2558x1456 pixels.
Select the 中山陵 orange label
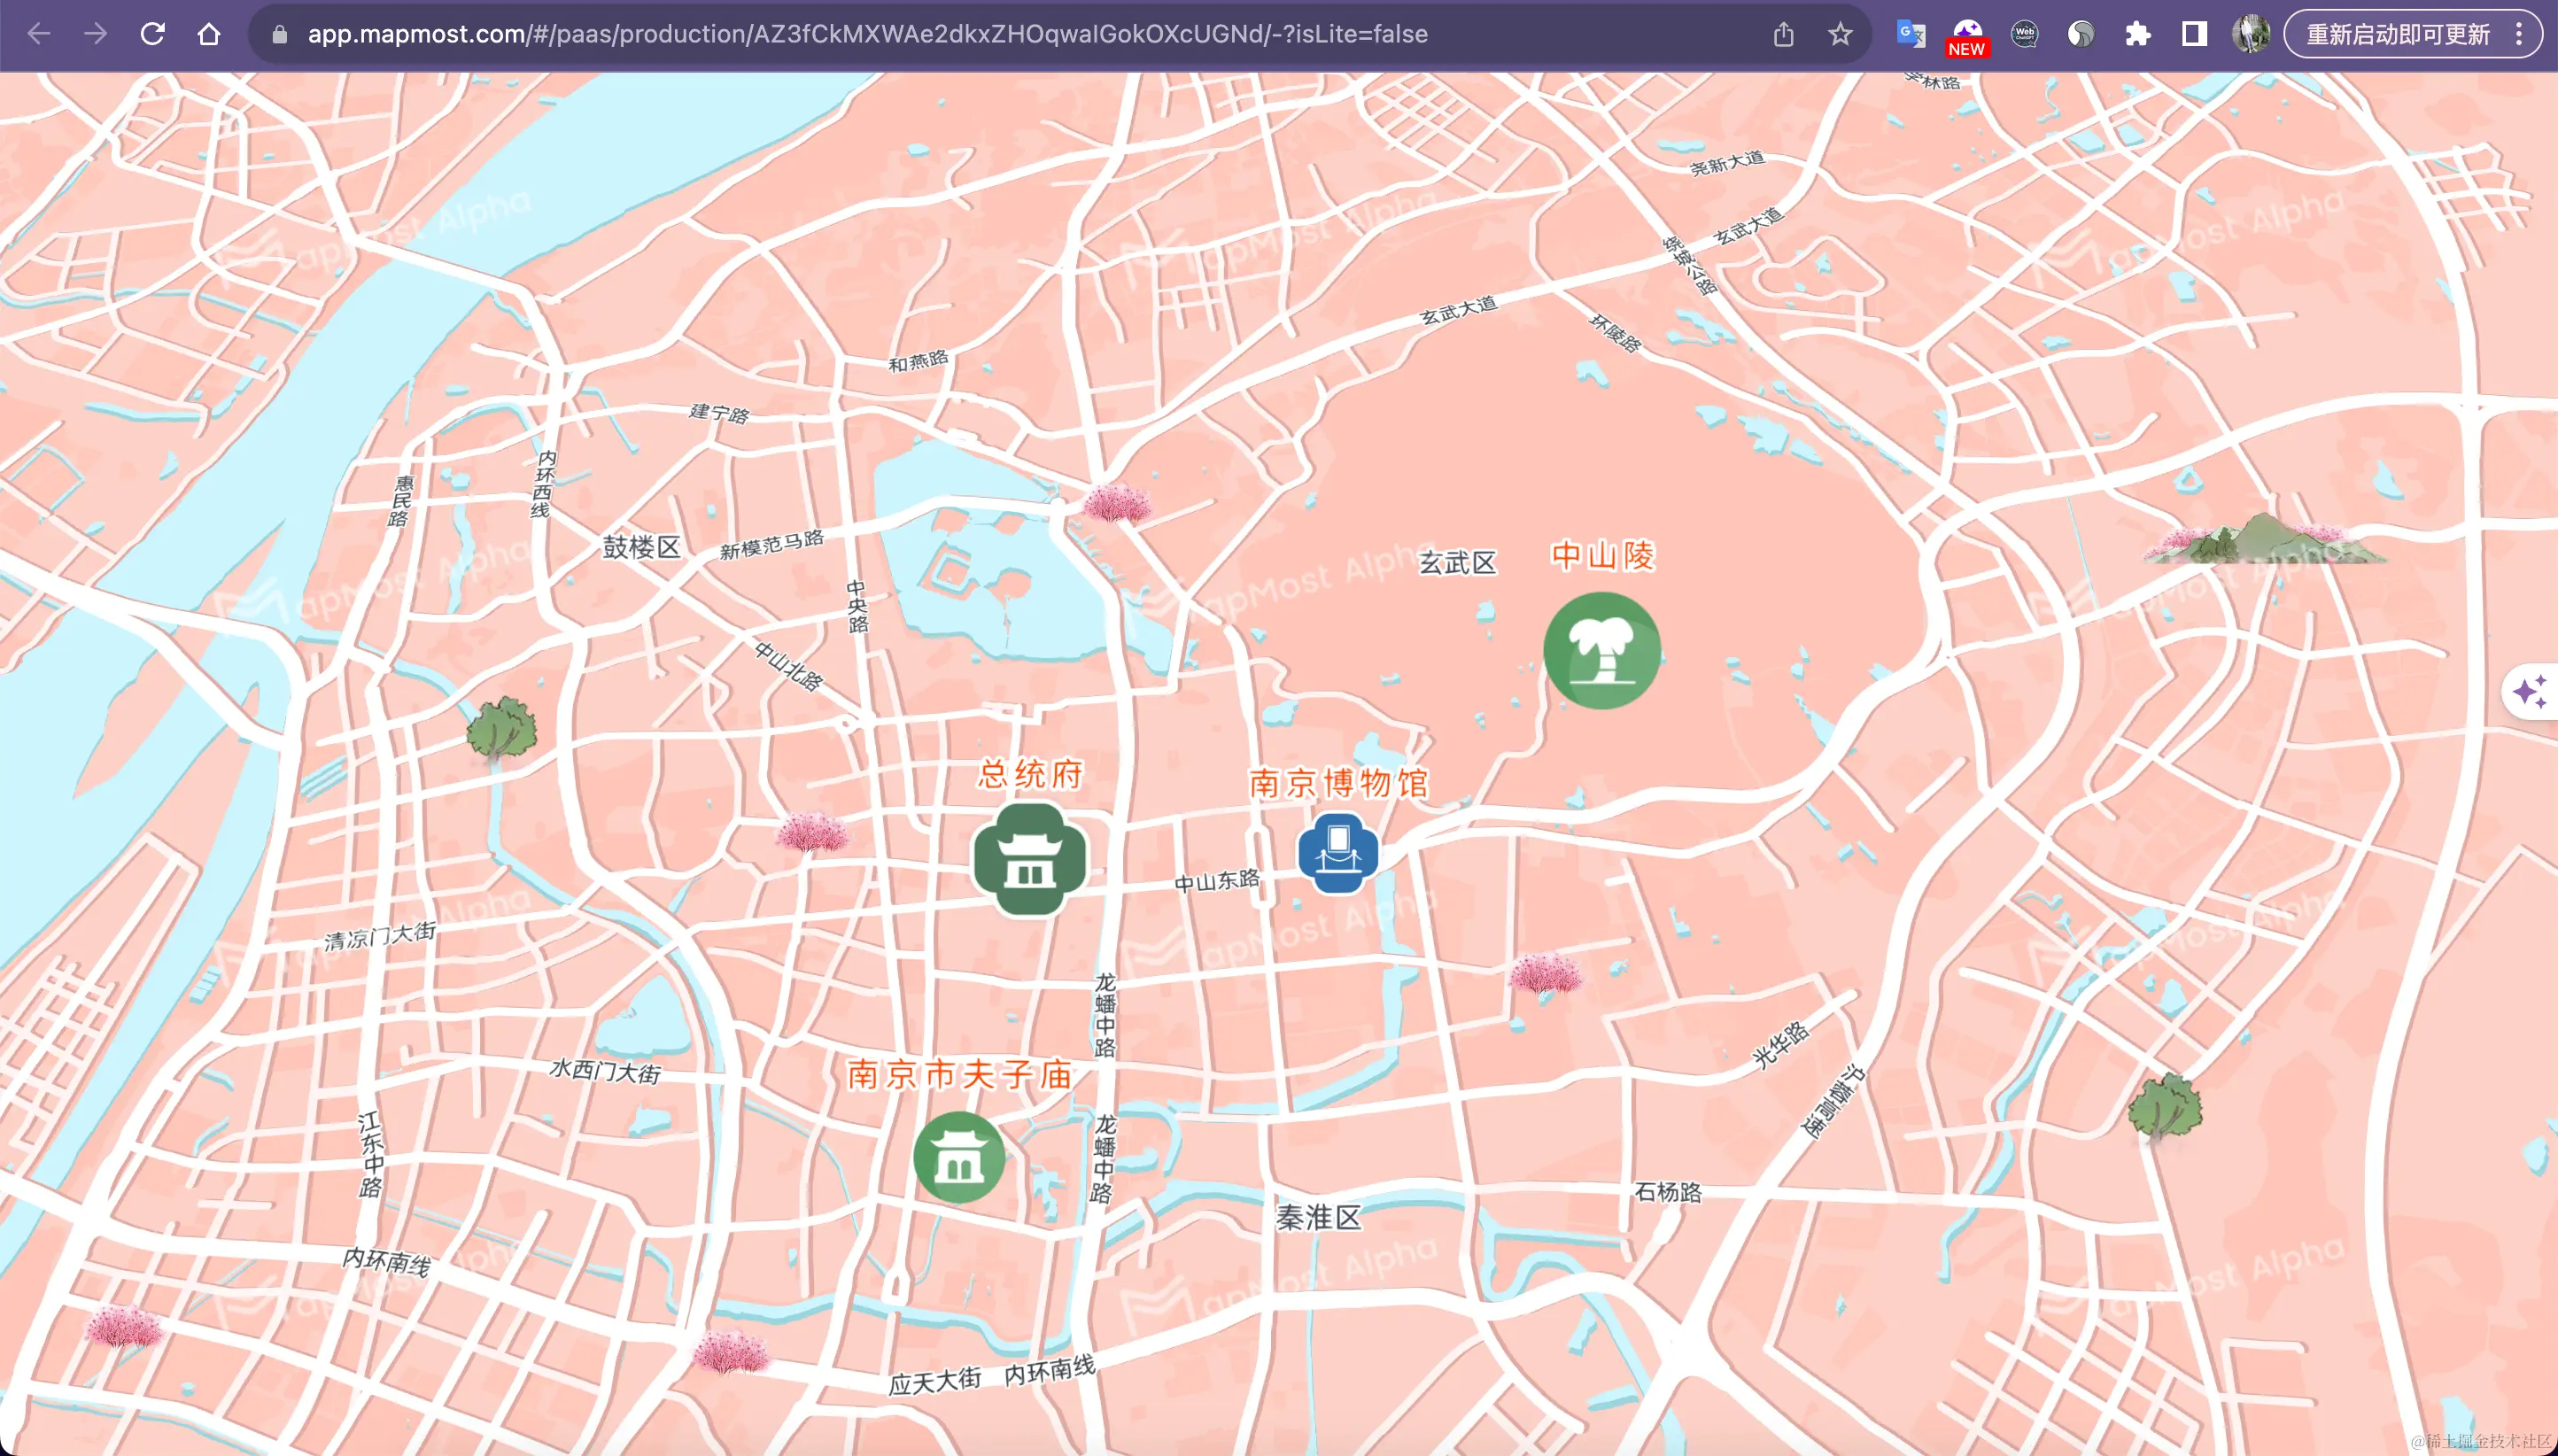(x=1603, y=555)
